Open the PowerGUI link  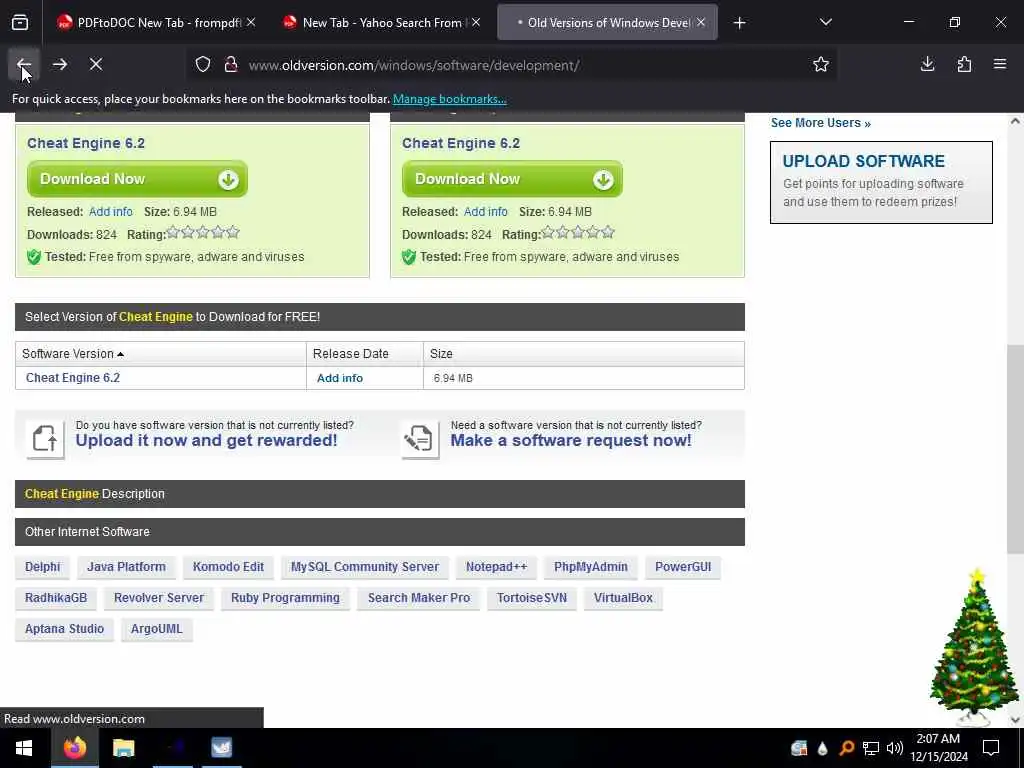(x=682, y=567)
